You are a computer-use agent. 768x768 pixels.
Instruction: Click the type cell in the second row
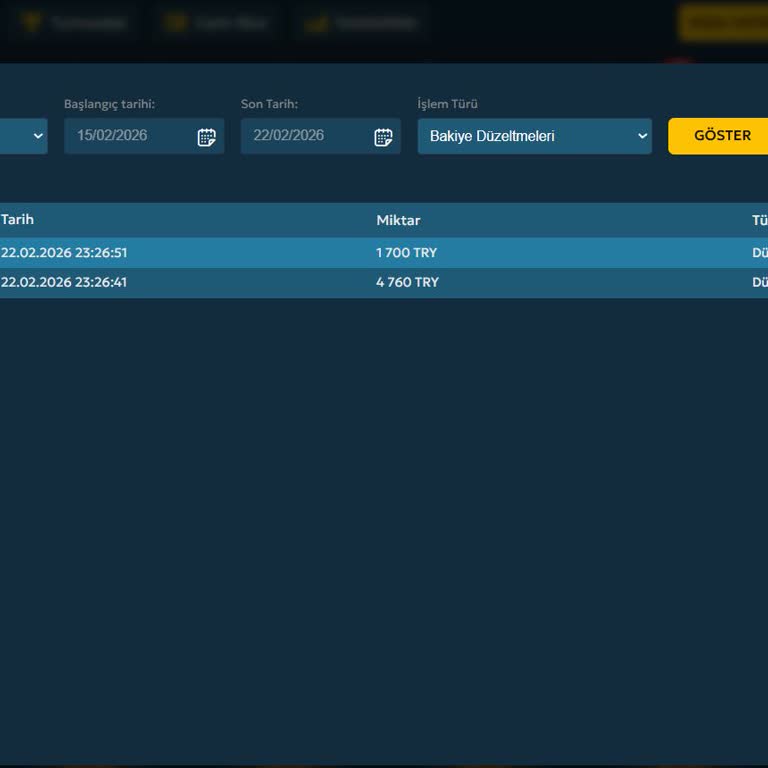click(x=759, y=282)
